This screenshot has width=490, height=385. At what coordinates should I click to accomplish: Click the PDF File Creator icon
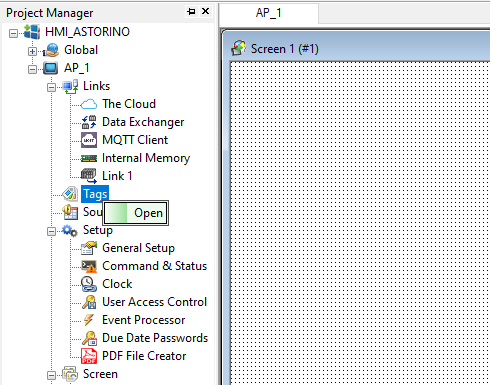pos(89,356)
